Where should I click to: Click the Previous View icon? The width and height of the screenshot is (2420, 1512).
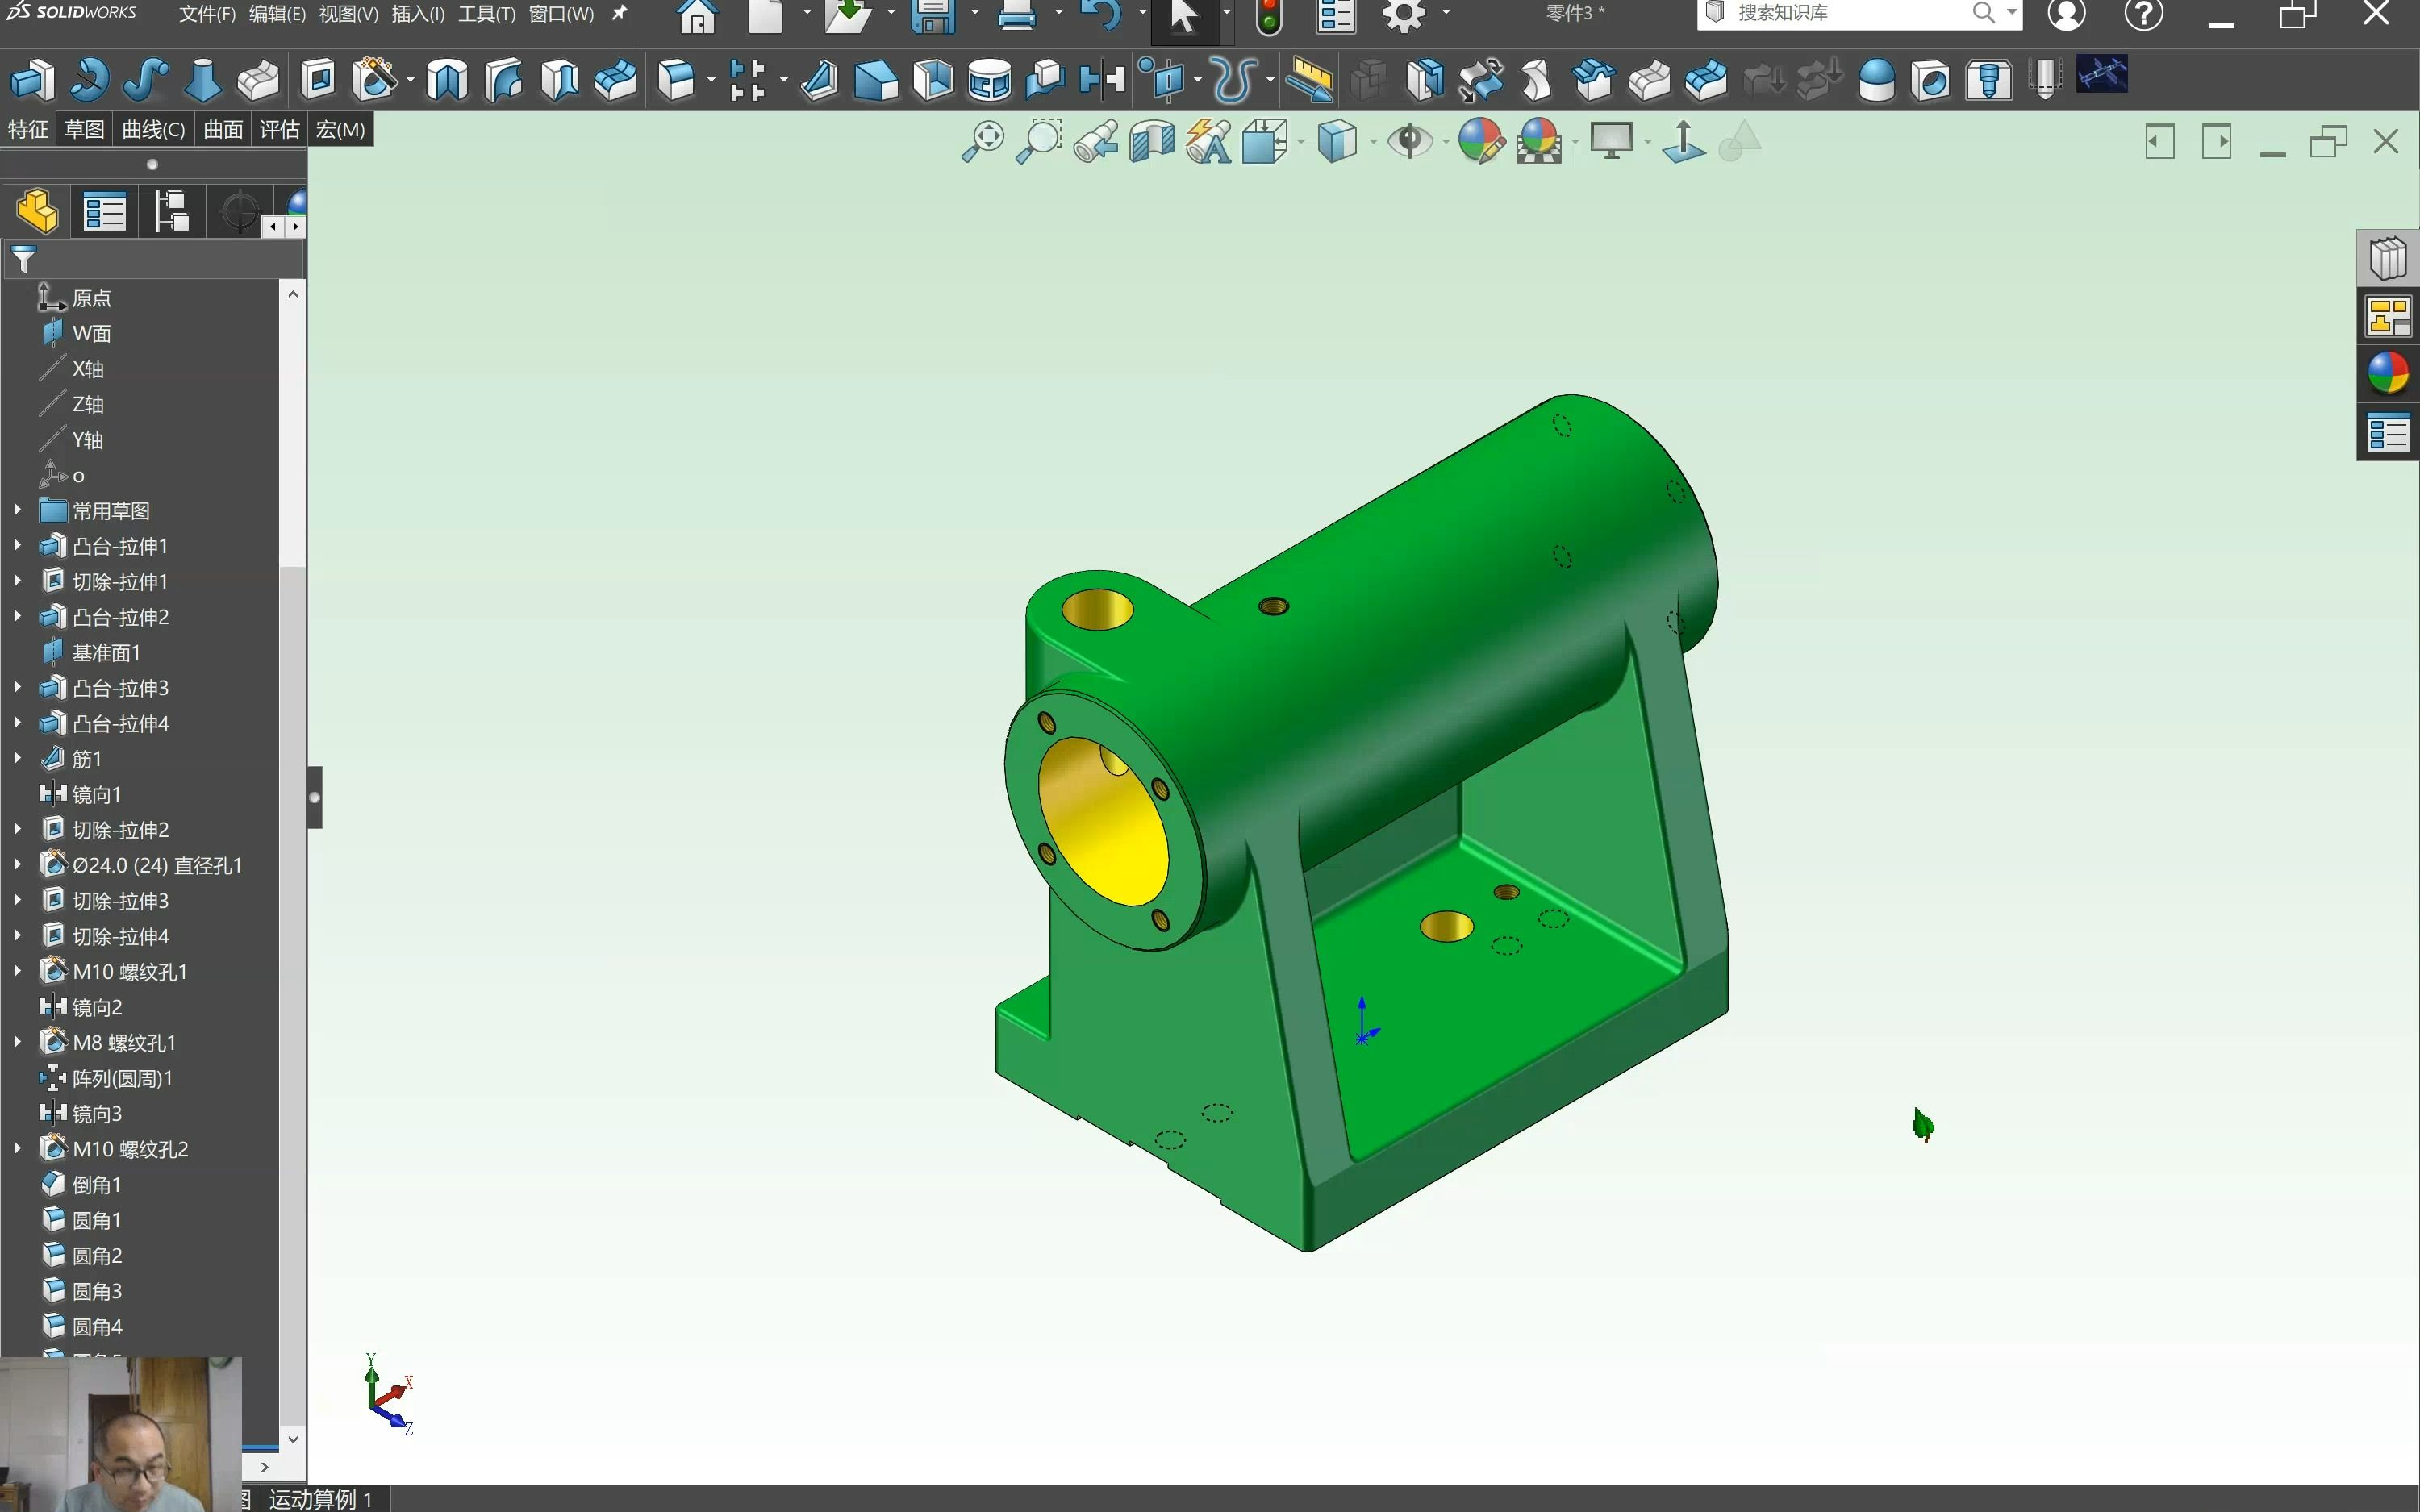(1096, 141)
